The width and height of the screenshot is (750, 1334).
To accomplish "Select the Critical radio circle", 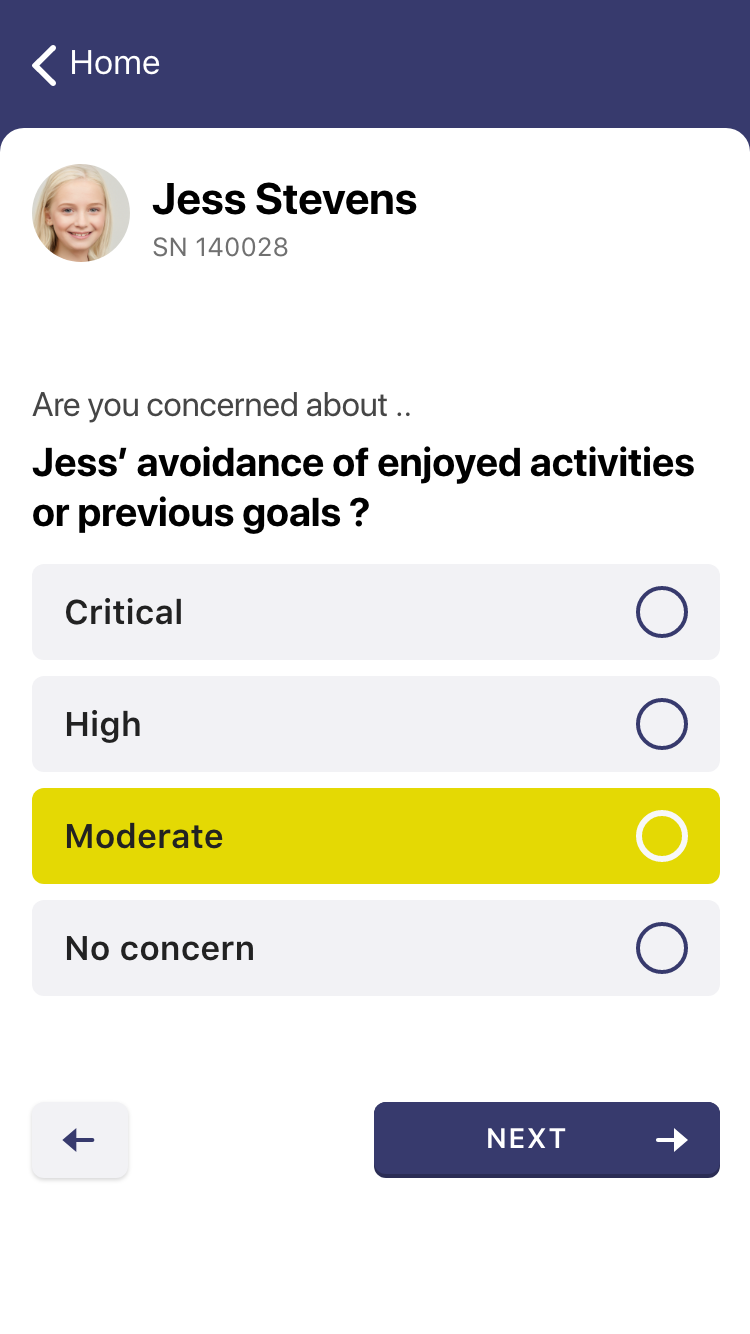I will click(661, 612).
